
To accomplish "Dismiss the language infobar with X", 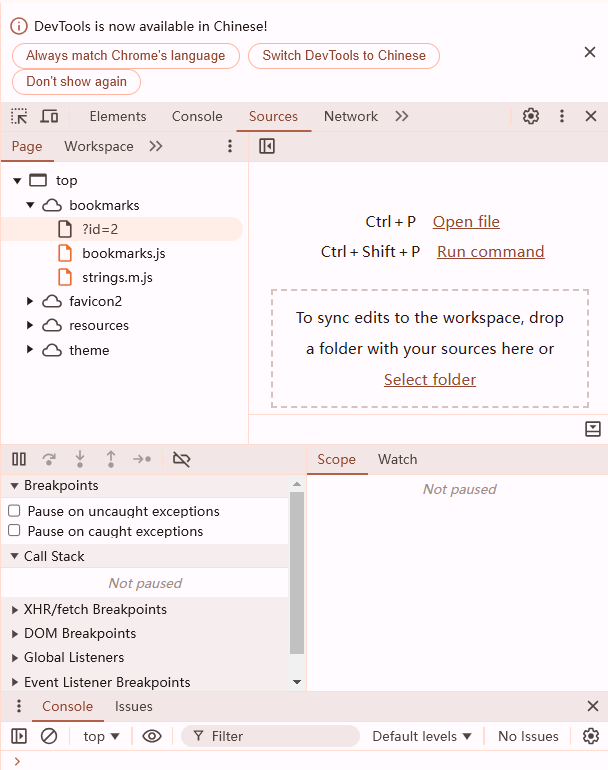I will pyautogui.click(x=590, y=52).
